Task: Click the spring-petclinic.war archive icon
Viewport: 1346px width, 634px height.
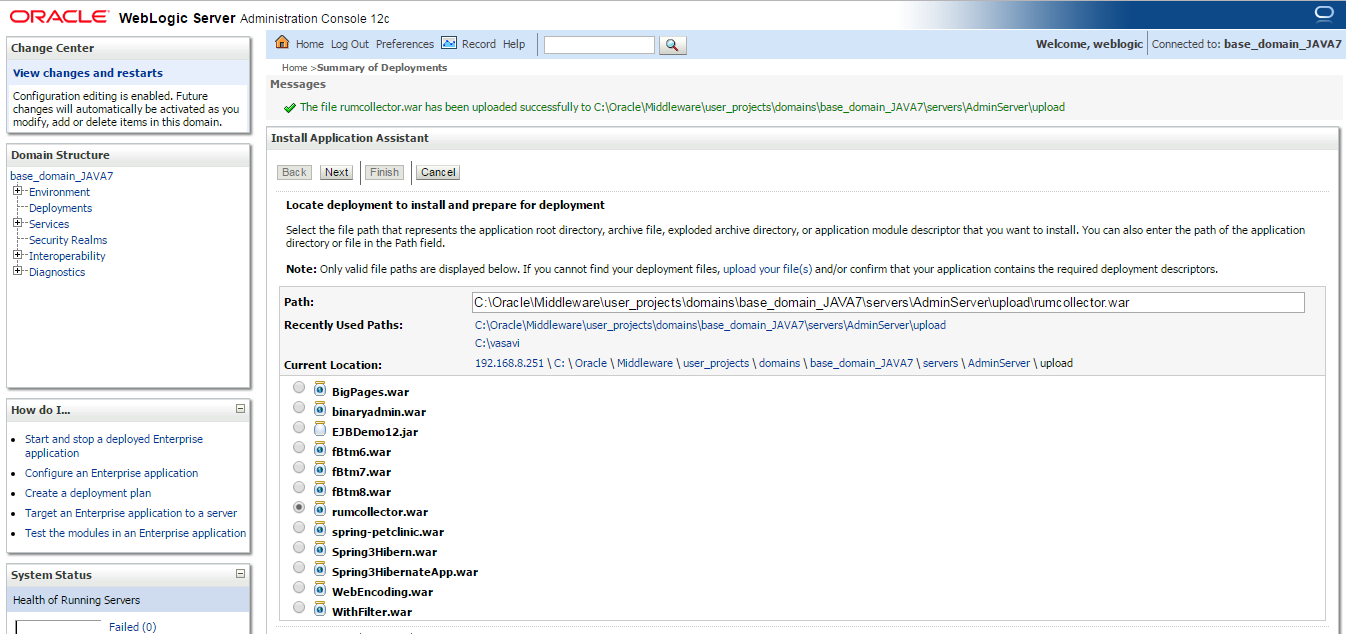Action: pyautogui.click(x=320, y=530)
